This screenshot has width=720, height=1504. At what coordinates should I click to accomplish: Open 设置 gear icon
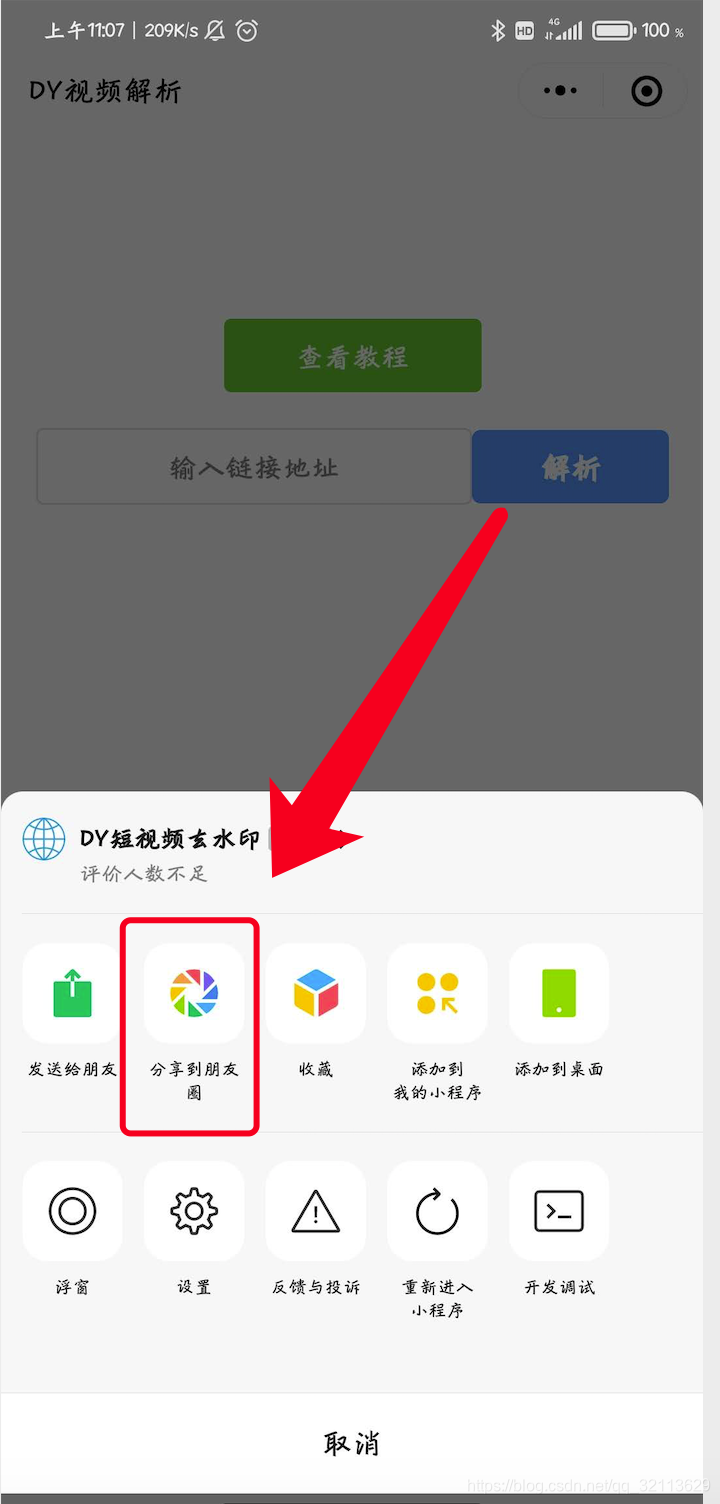pyautogui.click(x=194, y=1211)
